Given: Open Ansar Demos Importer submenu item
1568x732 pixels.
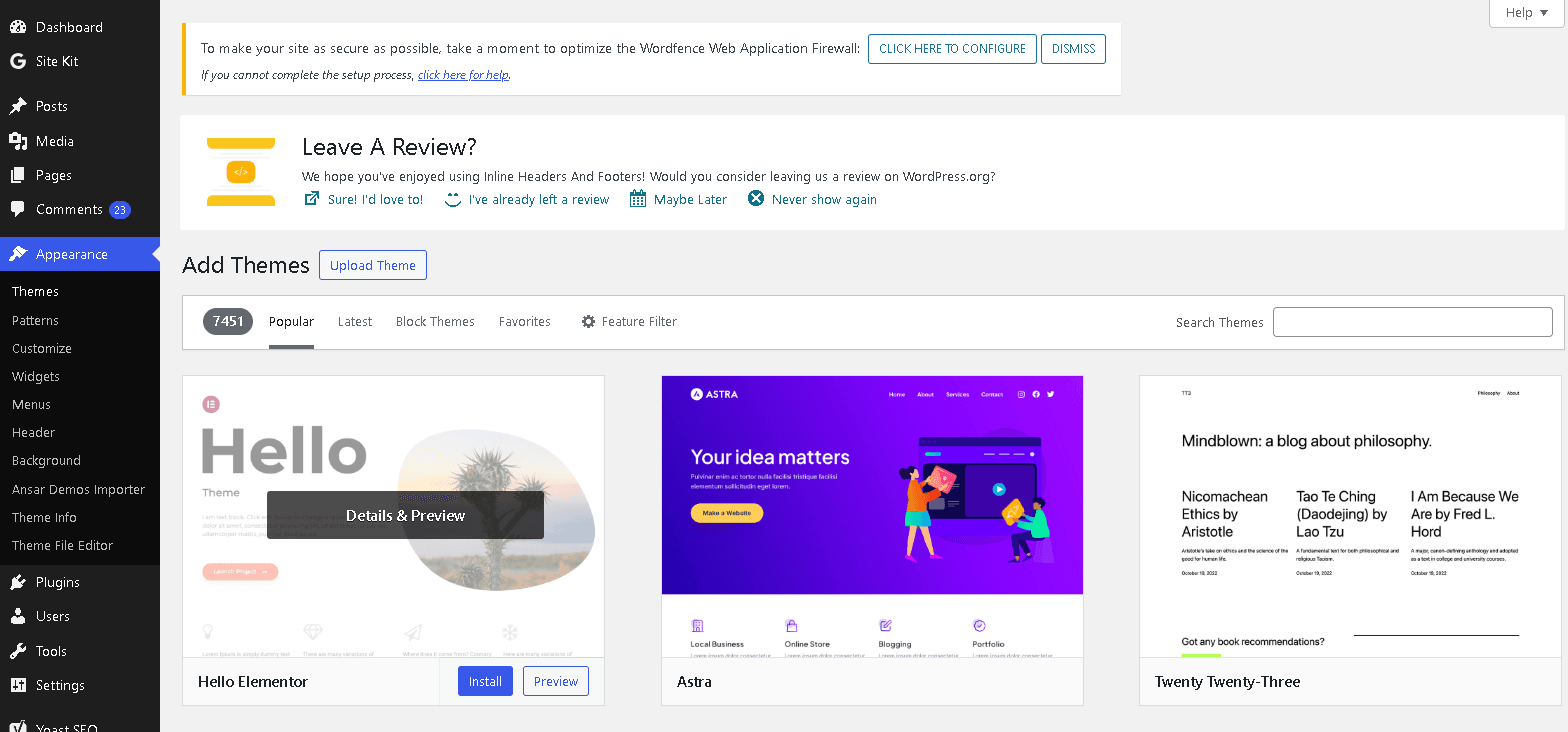Looking at the screenshot, I should [80, 489].
